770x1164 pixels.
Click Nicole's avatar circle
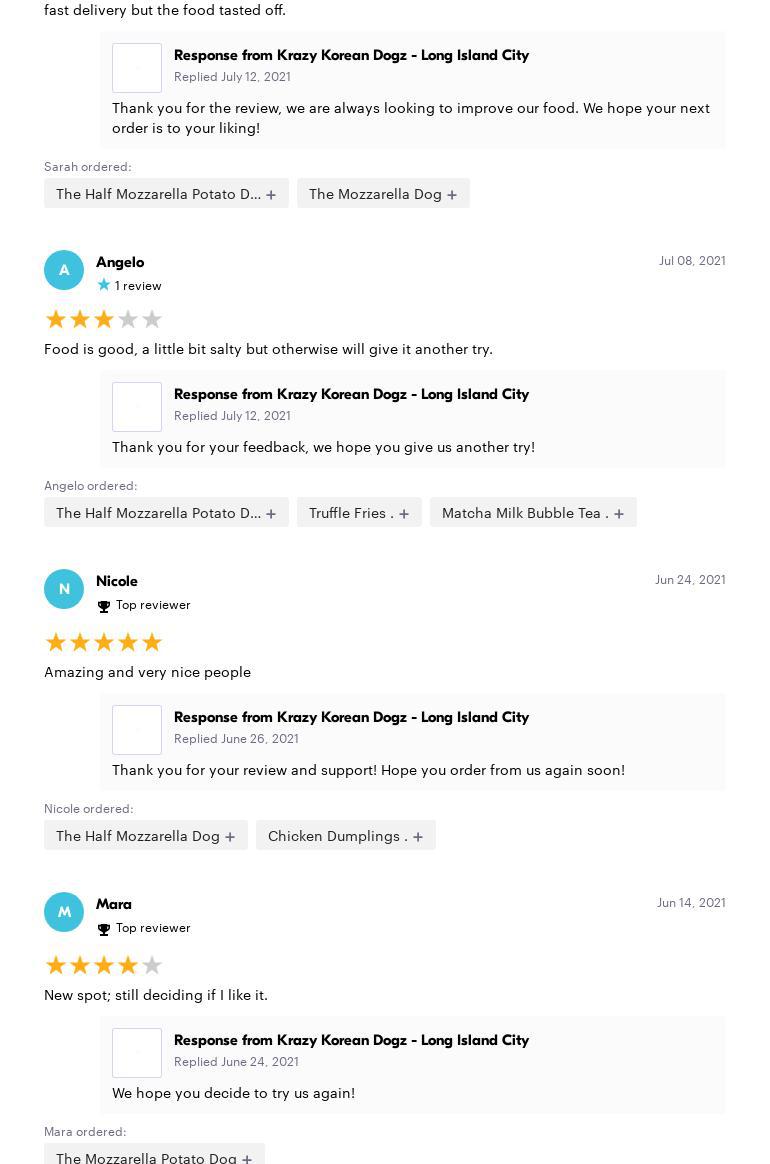point(64,589)
